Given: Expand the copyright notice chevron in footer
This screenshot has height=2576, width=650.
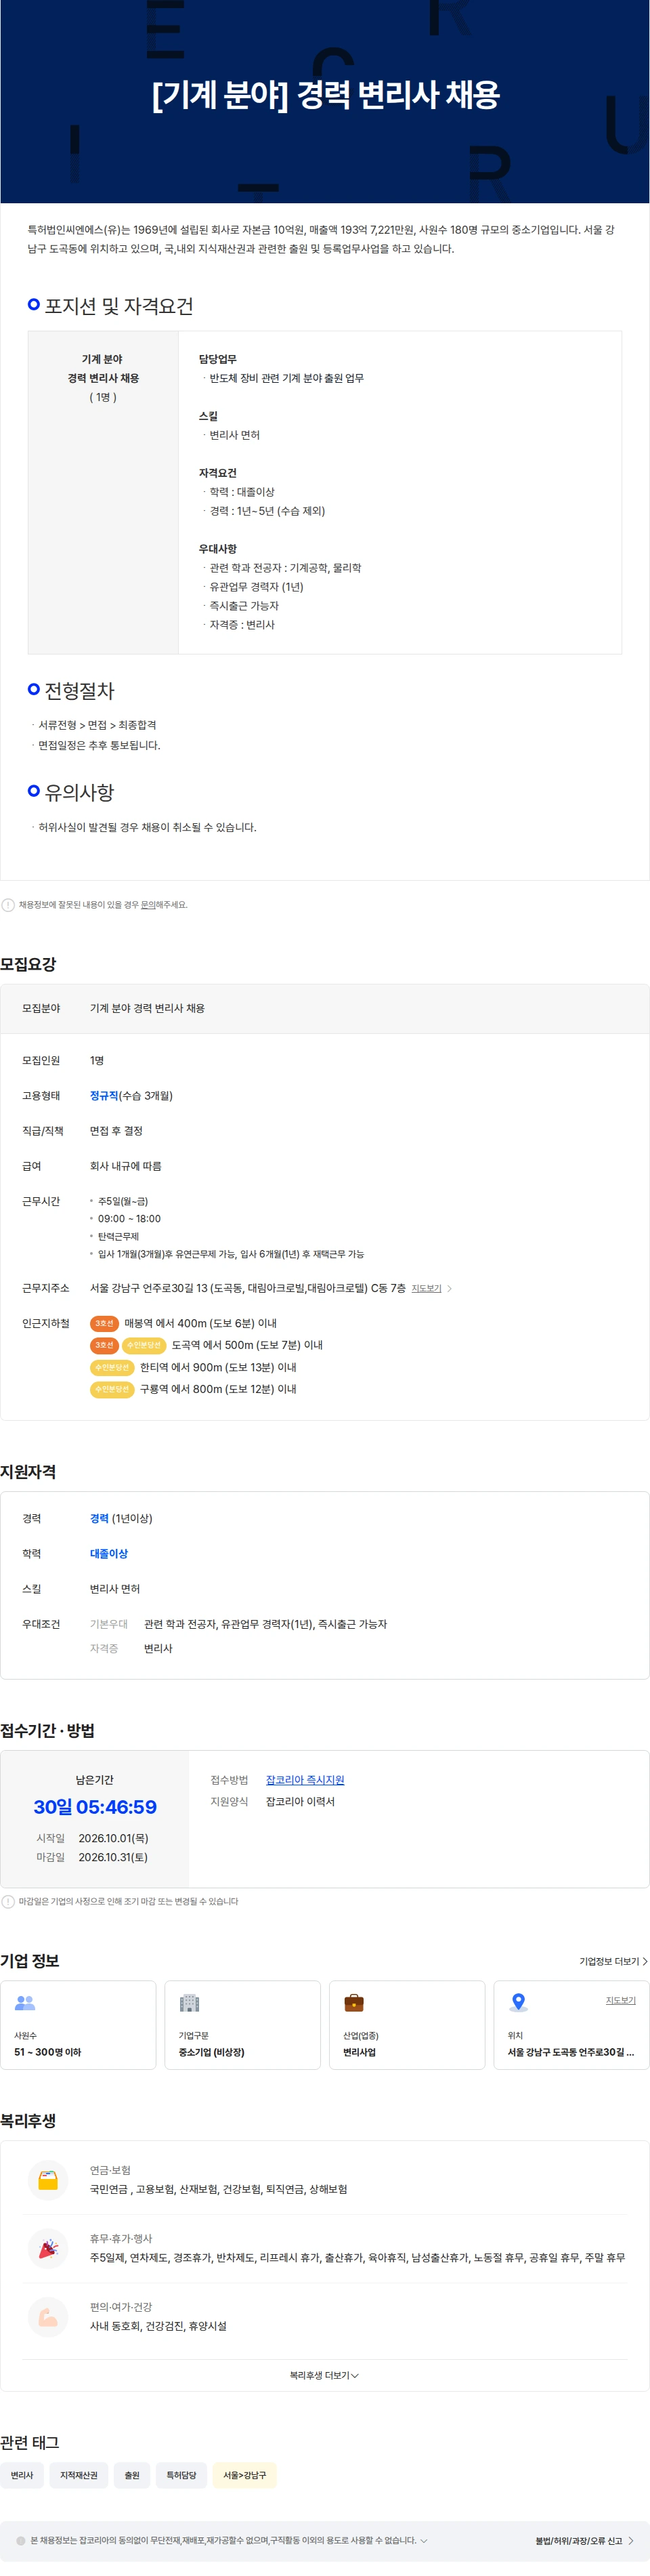Looking at the screenshot, I should pyautogui.click(x=424, y=2541).
